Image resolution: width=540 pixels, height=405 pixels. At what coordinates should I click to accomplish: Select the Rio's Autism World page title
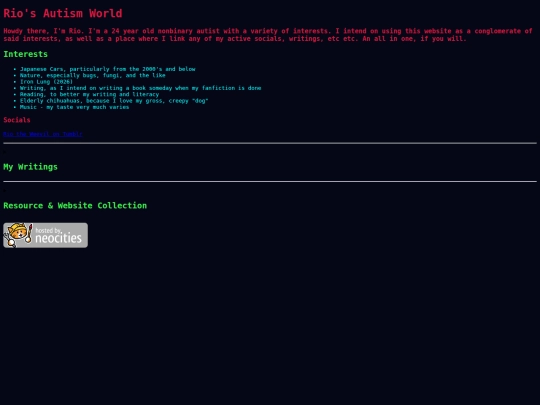63,13
